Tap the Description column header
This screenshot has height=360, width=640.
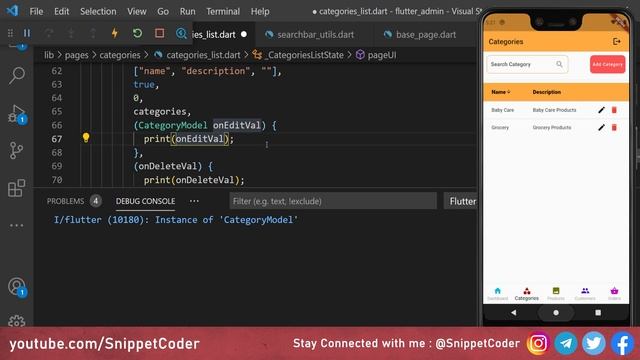coord(547,92)
